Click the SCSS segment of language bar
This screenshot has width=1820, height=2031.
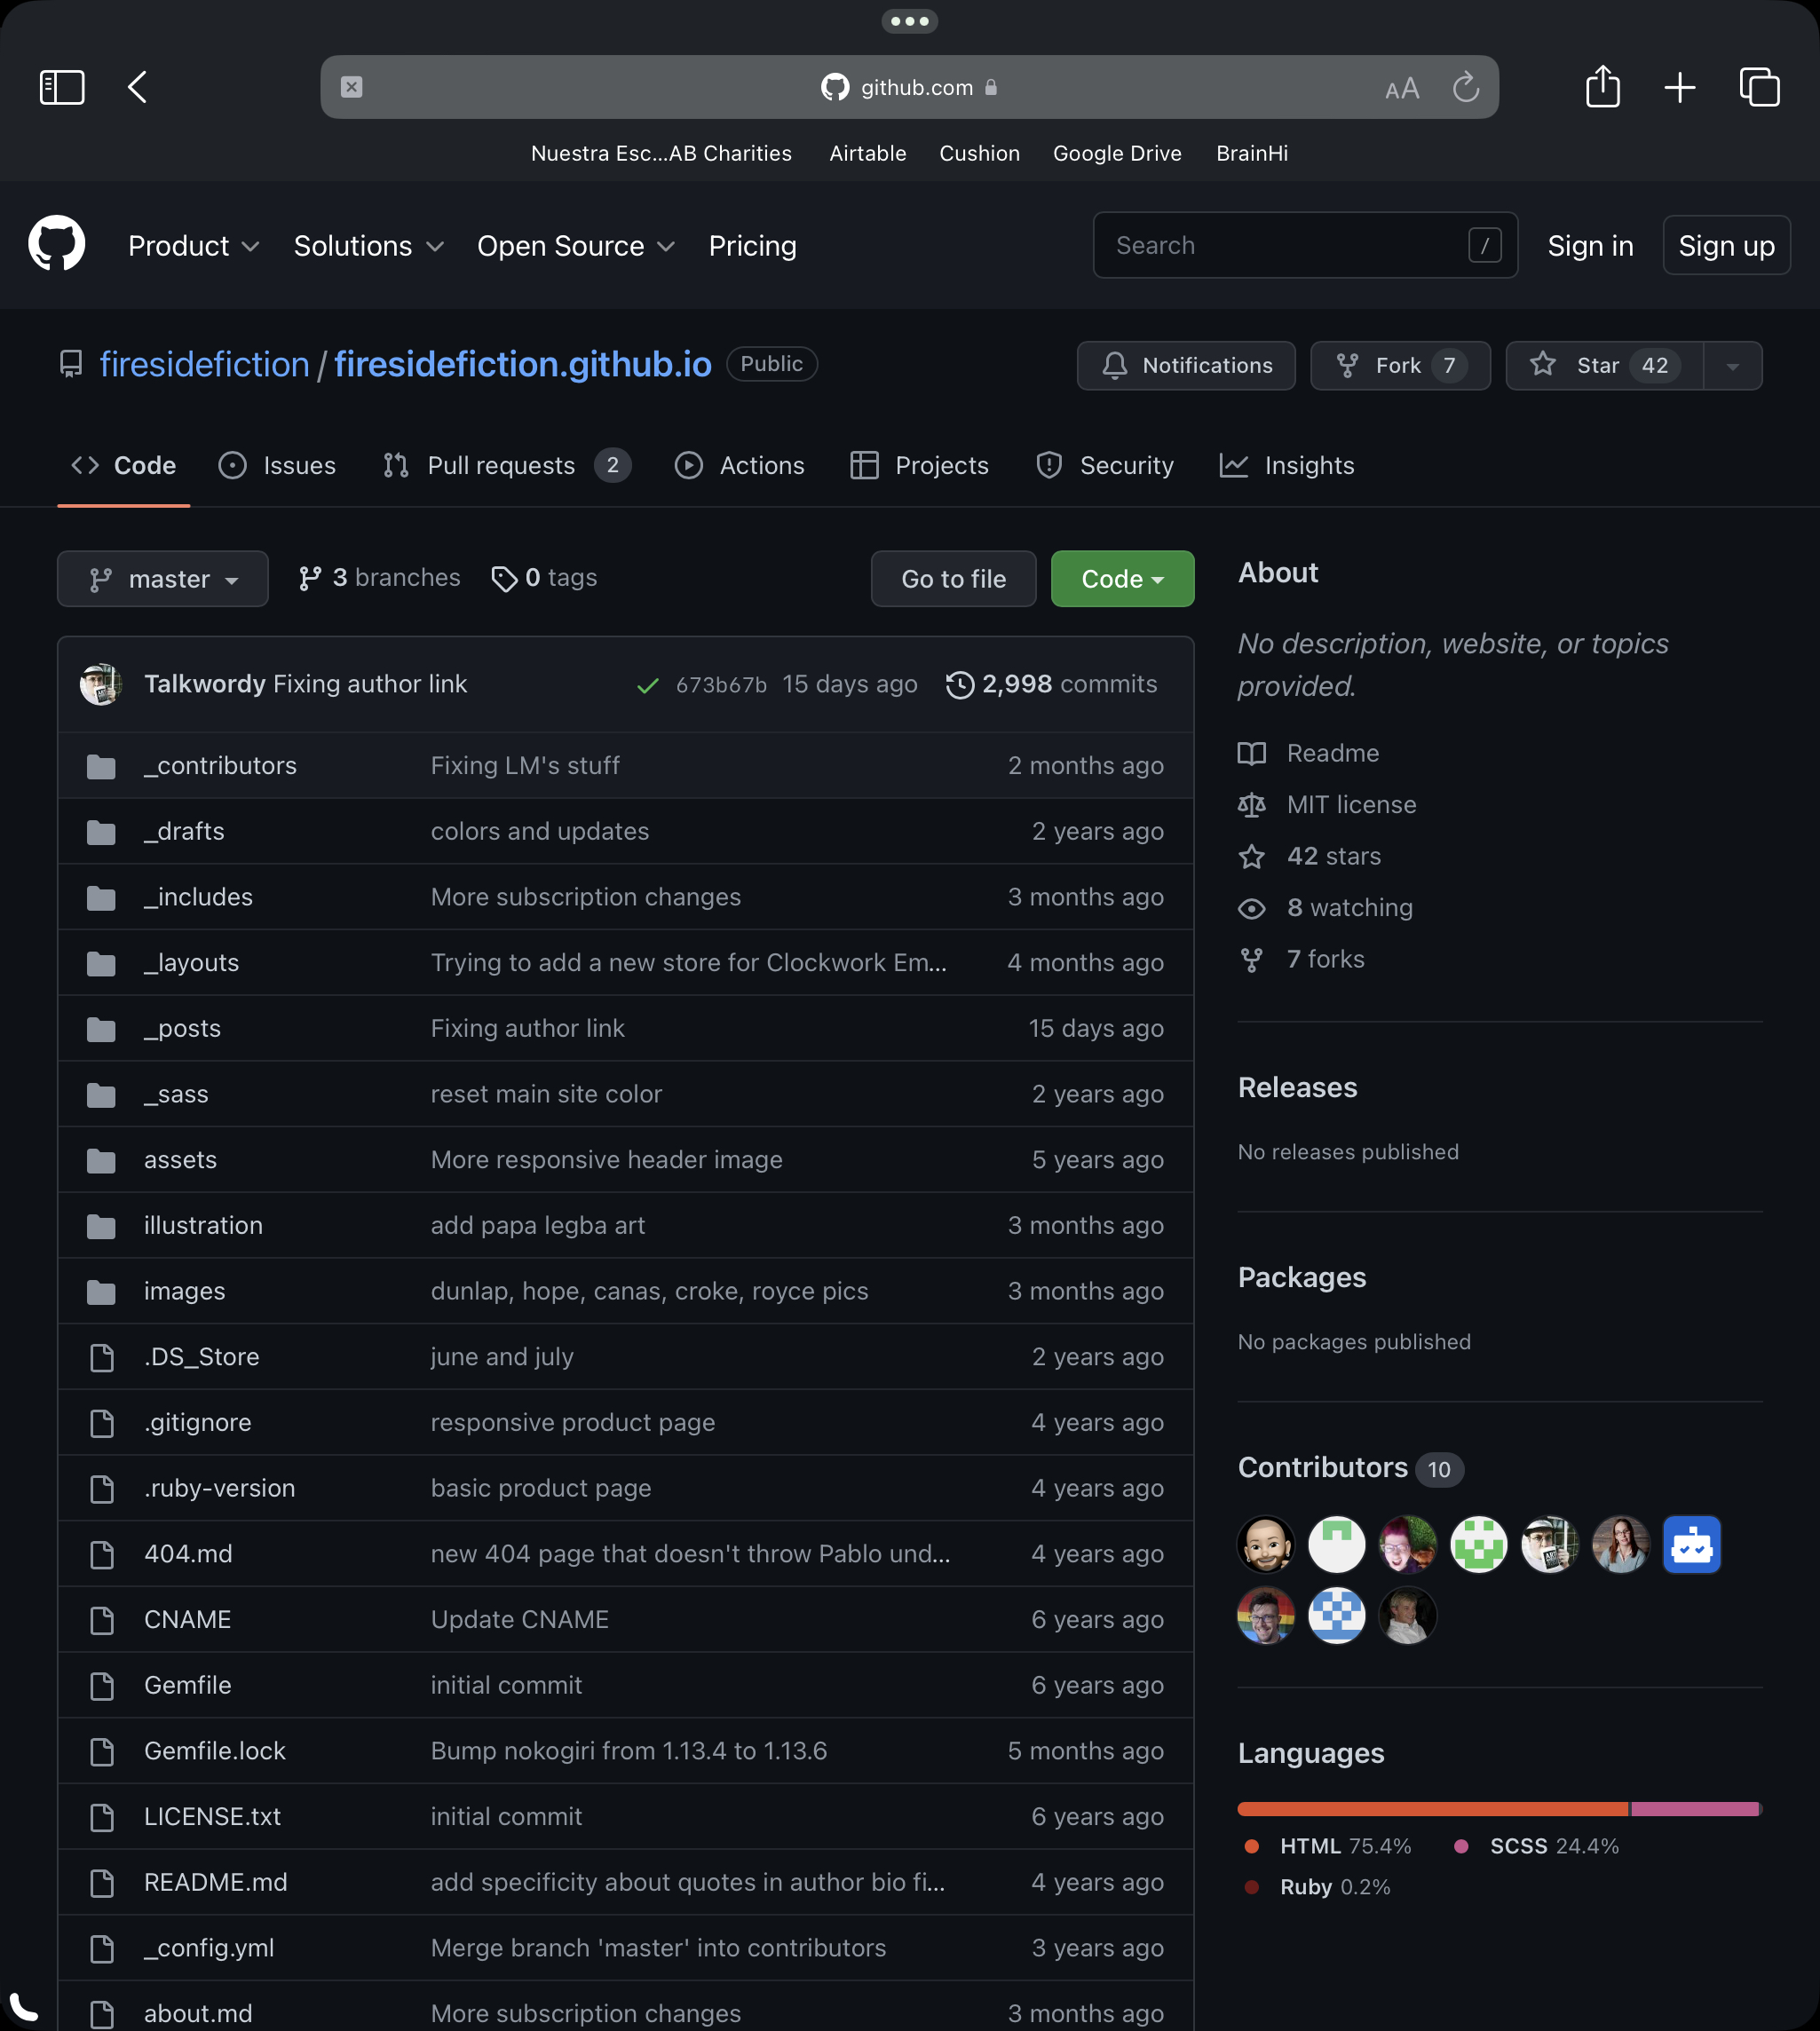(1695, 1809)
